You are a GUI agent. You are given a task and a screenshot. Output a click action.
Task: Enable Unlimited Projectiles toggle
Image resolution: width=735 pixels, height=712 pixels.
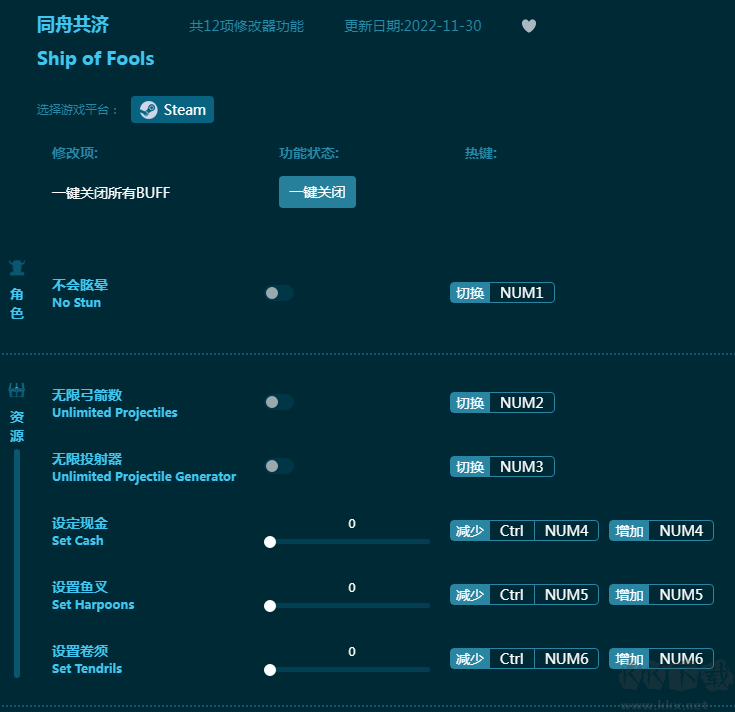(279, 402)
